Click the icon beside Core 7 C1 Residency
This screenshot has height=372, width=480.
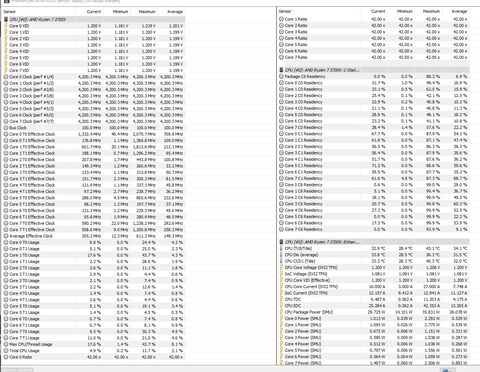pyautogui.click(x=281, y=178)
